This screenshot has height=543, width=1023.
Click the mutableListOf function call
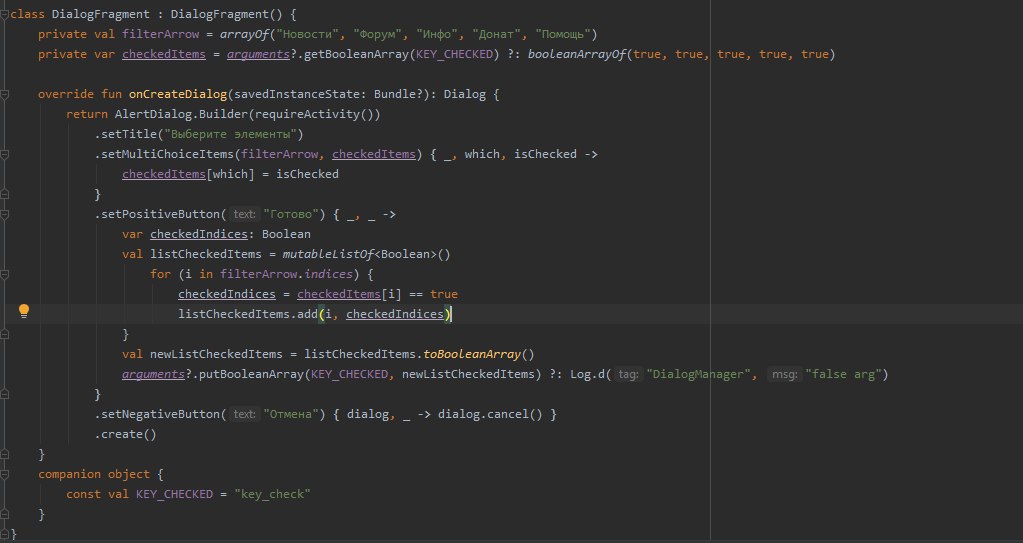point(328,254)
